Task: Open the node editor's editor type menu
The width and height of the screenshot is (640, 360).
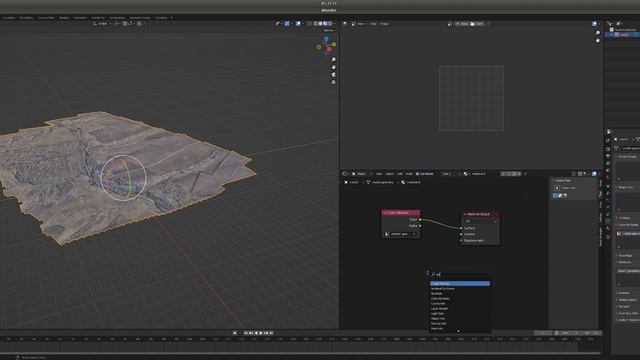Action: (345, 174)
